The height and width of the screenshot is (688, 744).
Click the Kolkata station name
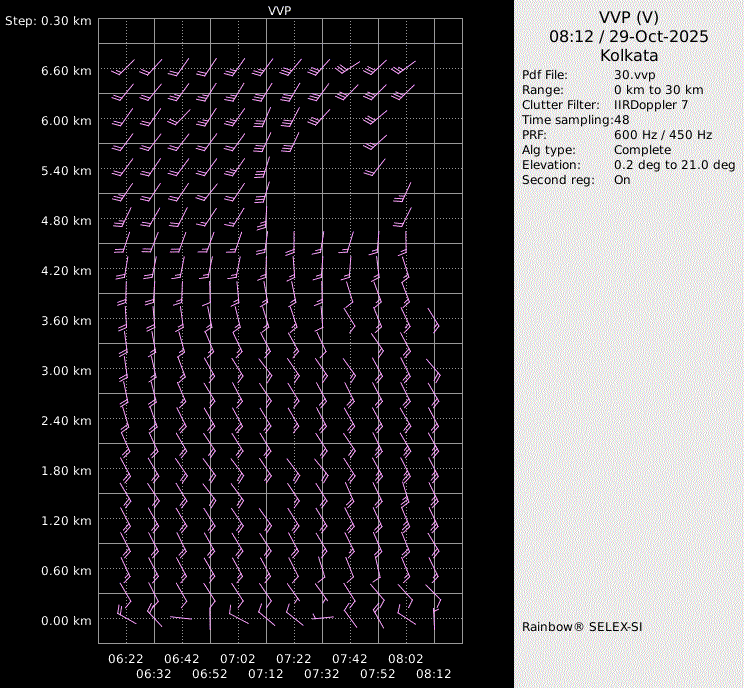point(628,55)
